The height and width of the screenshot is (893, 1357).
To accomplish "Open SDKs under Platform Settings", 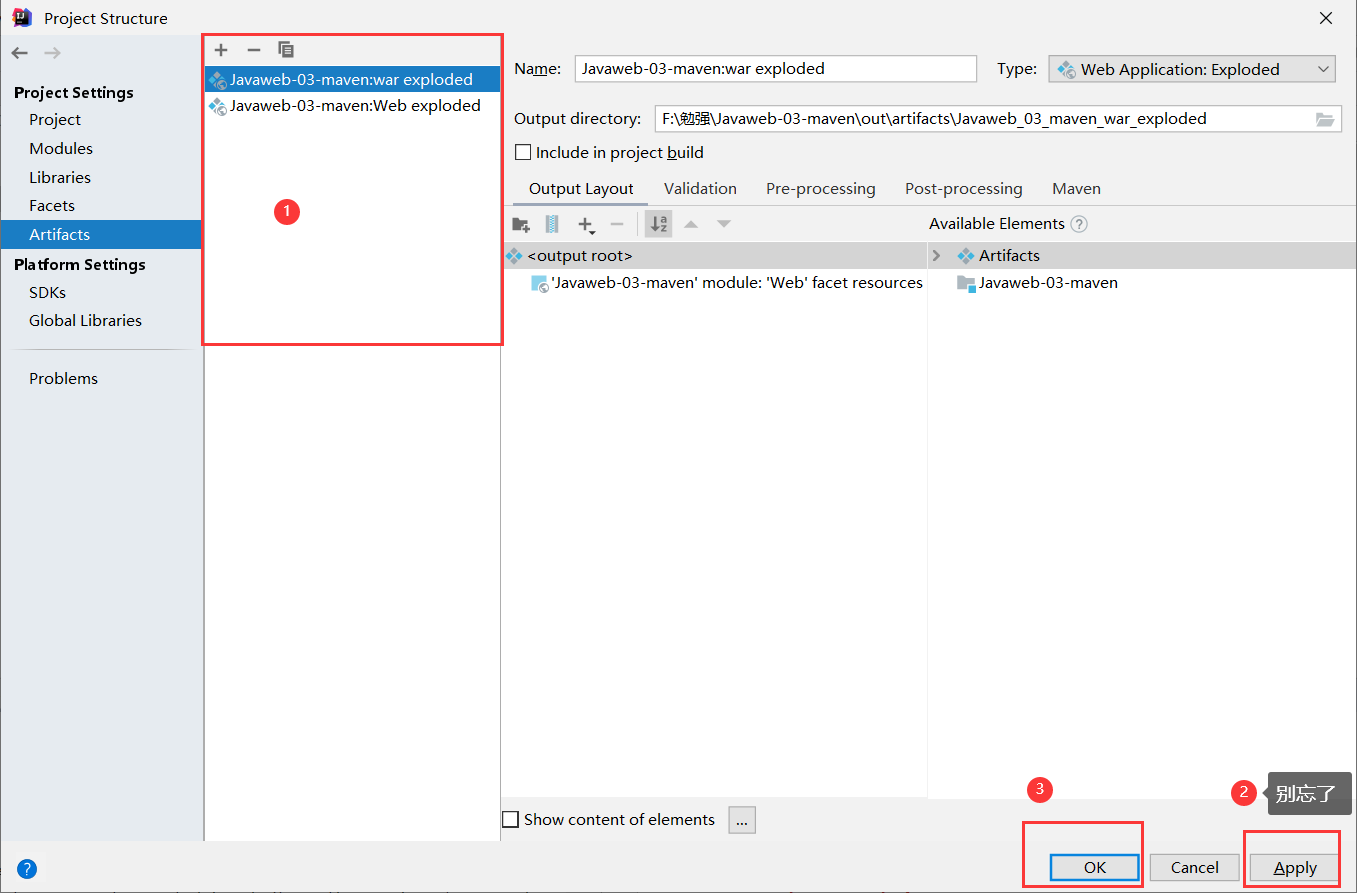I will (x=47, y=293).
